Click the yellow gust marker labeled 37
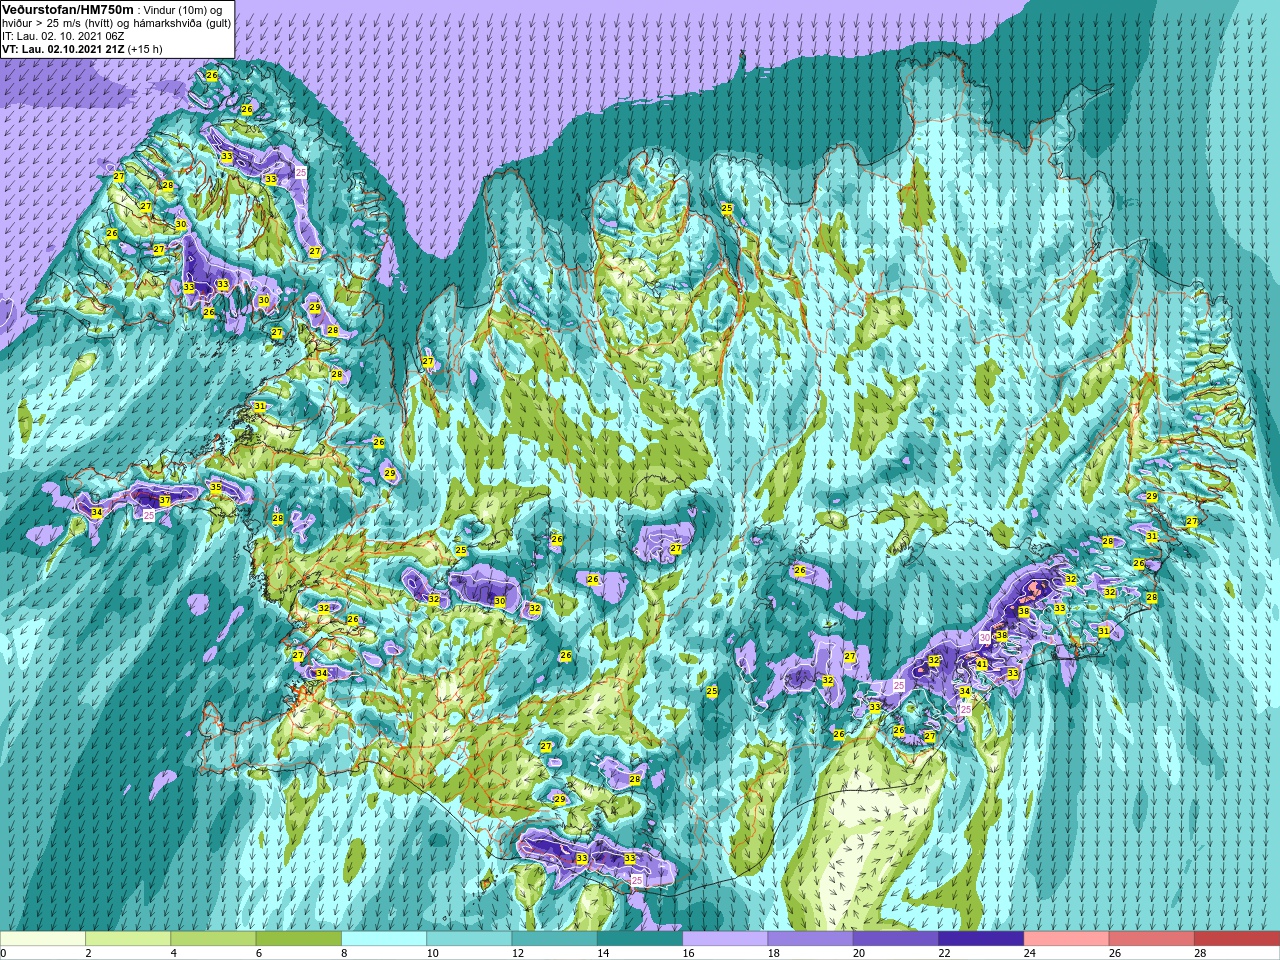This screenshot has width=1280, height=960. click(x=164, y=501)
